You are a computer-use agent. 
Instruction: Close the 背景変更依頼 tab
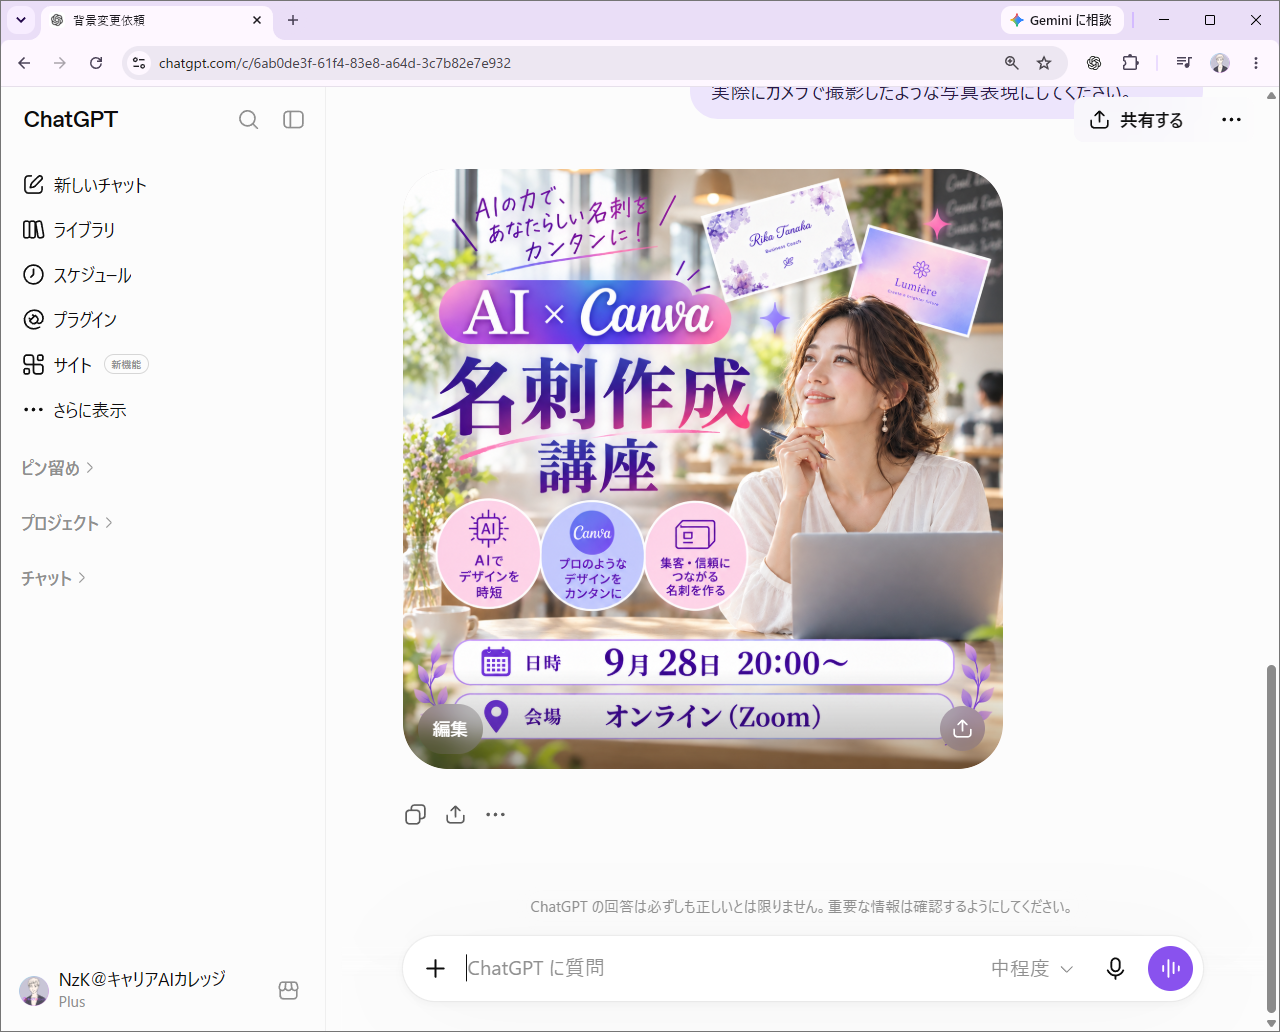257,20
